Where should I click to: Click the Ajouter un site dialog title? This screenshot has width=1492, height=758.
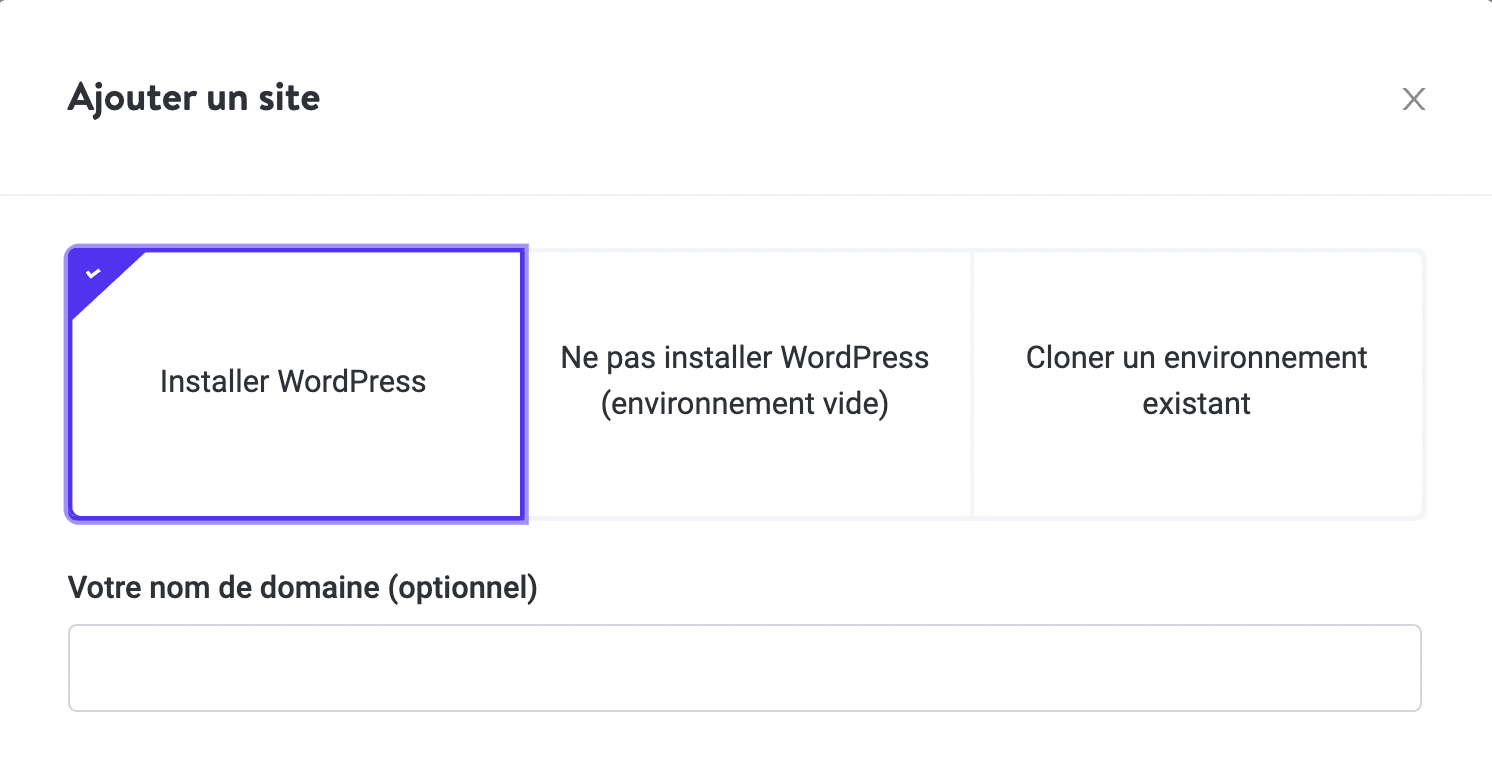coord(193,98)
